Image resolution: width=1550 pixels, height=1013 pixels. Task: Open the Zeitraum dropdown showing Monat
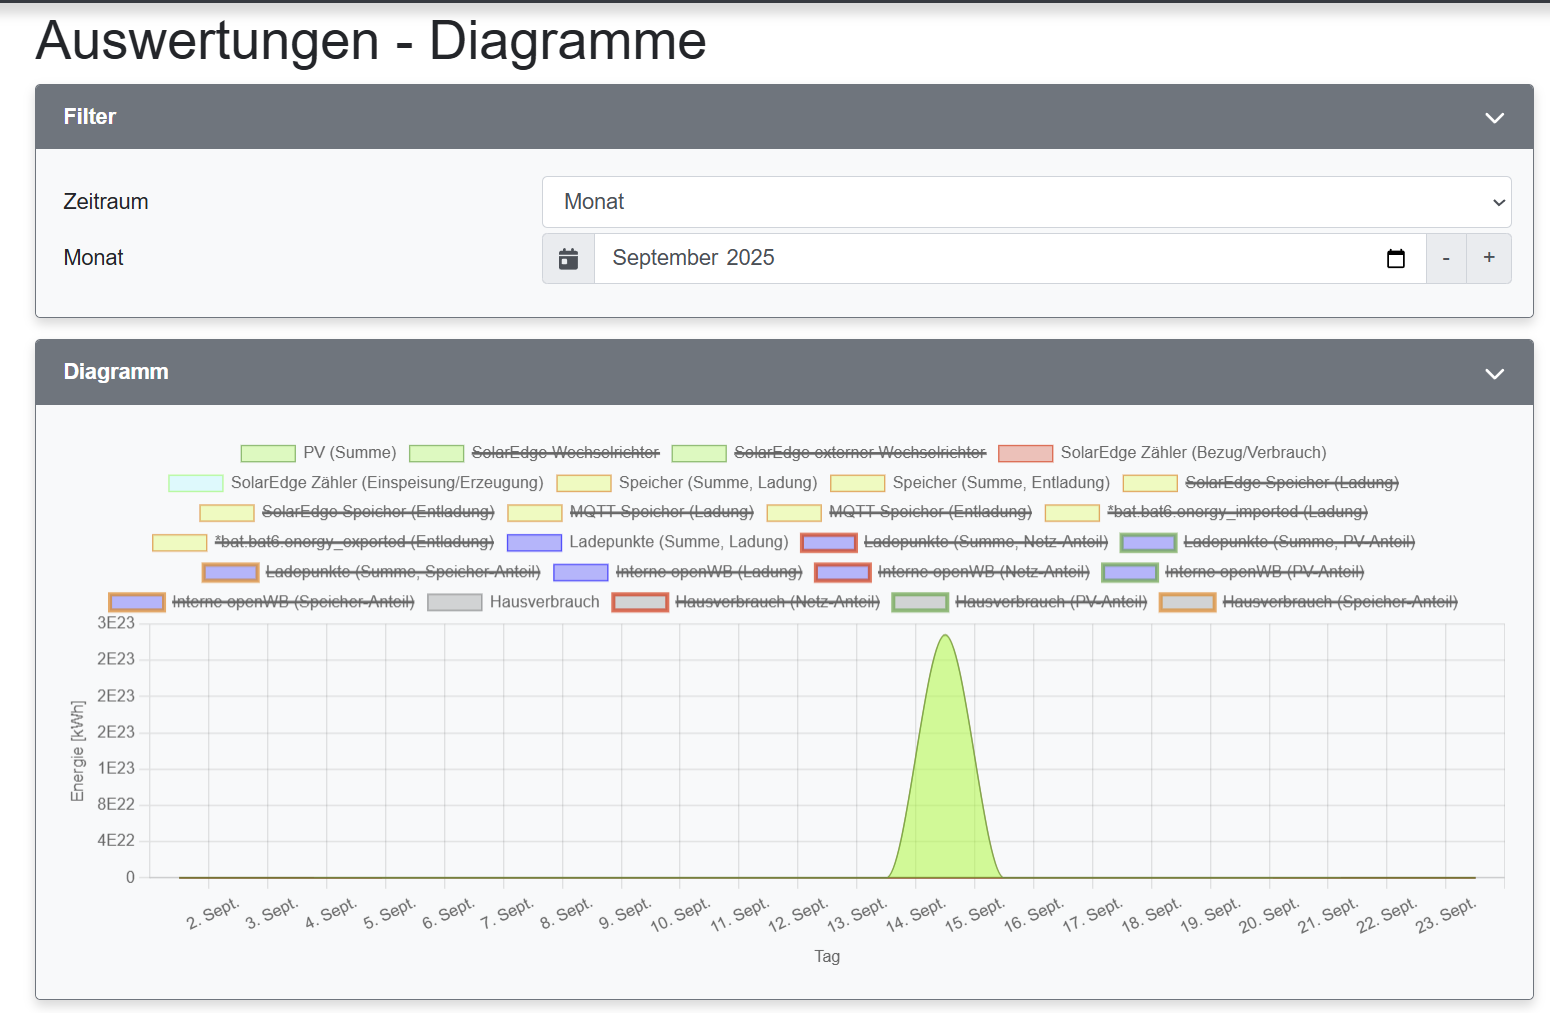point(1026,202)
